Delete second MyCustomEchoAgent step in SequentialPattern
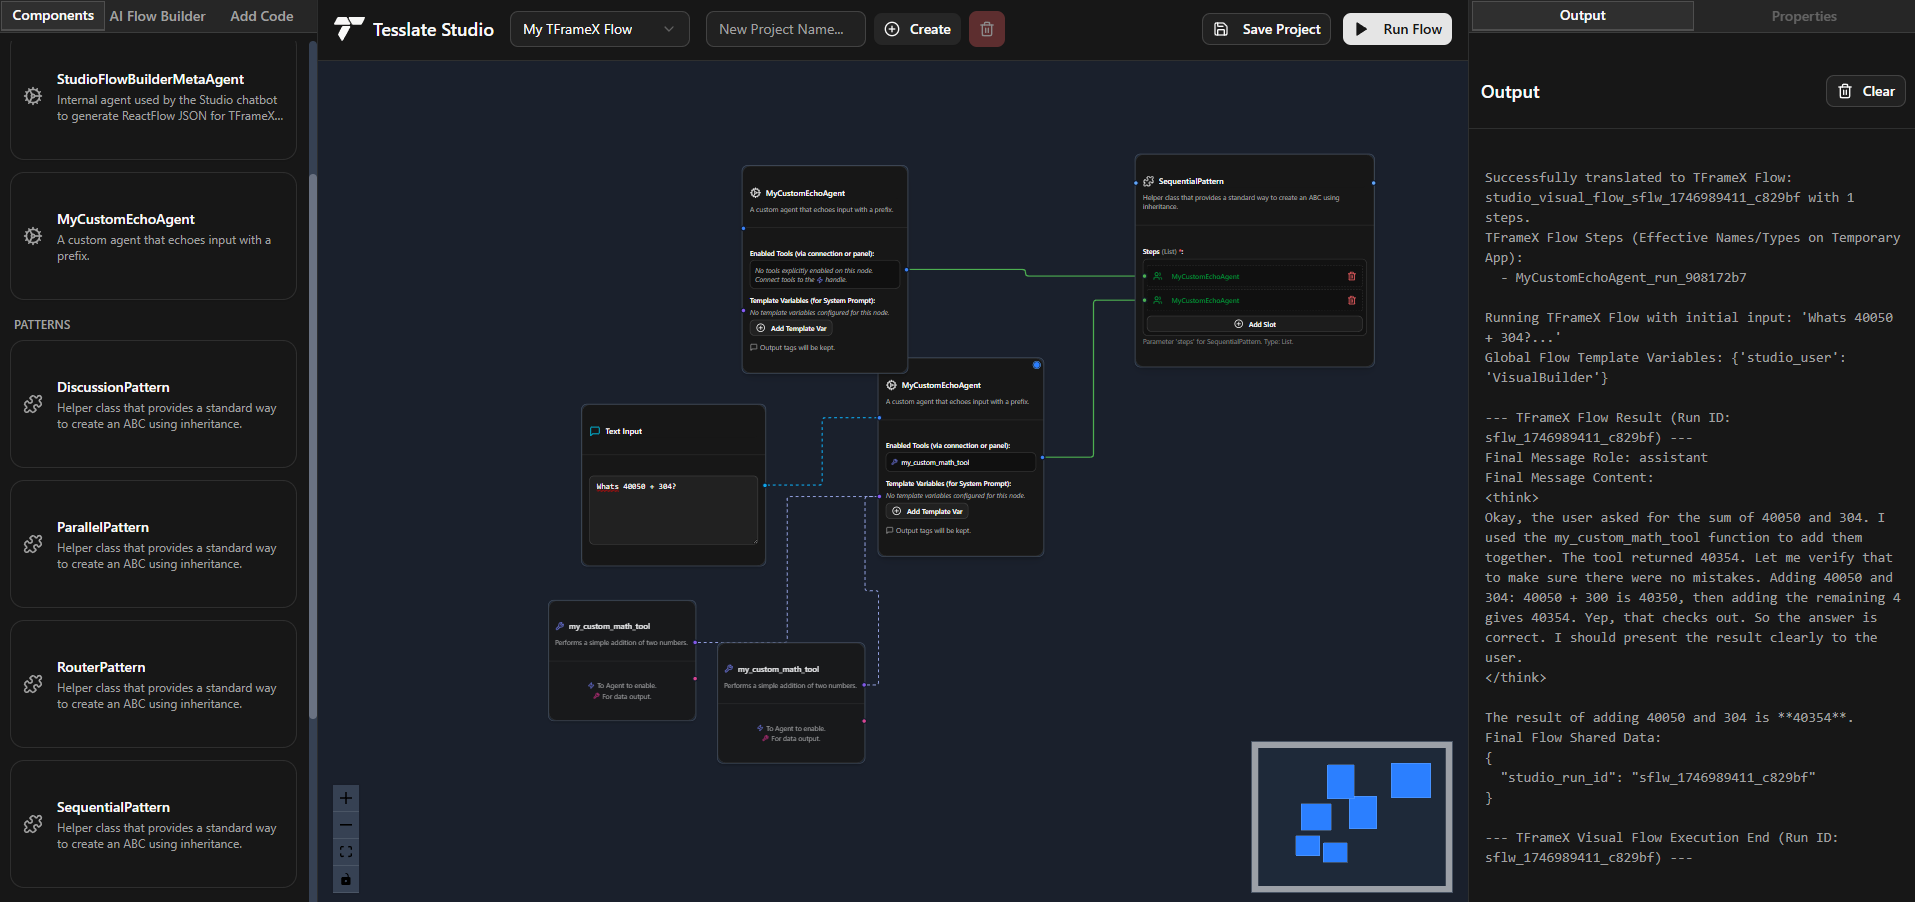The height and width of the screenshot is (902, 1915). pyautogui.click(x=1351, y=300)
